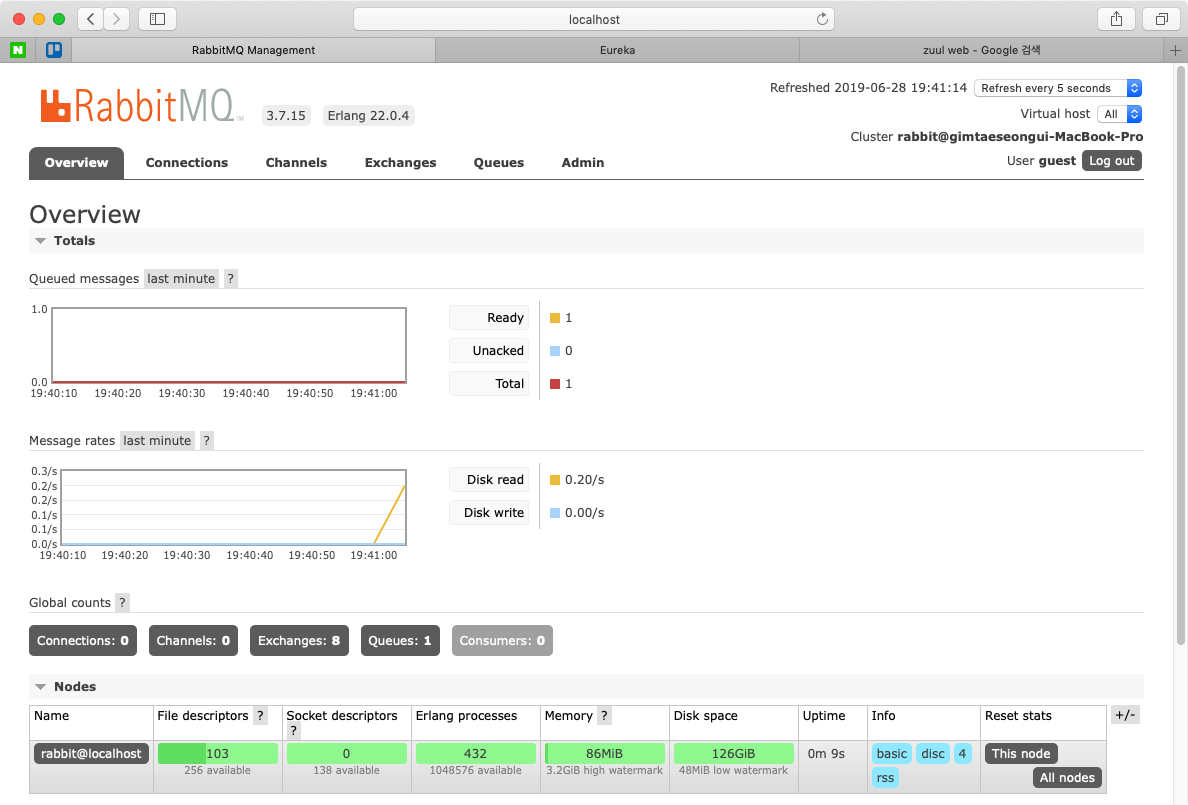The width and height of the screenshot is (1188, 805).
Task: Click the help icon beside Queued messages
Action: [230, 279]
